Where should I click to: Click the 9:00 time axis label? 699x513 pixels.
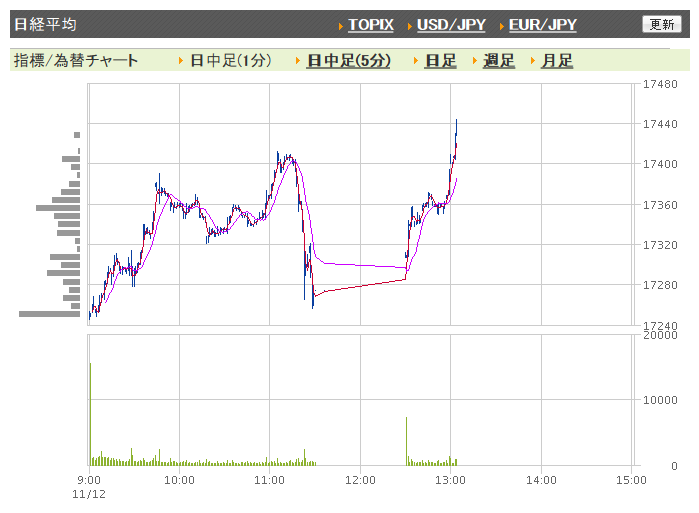(x=89, y=480)
